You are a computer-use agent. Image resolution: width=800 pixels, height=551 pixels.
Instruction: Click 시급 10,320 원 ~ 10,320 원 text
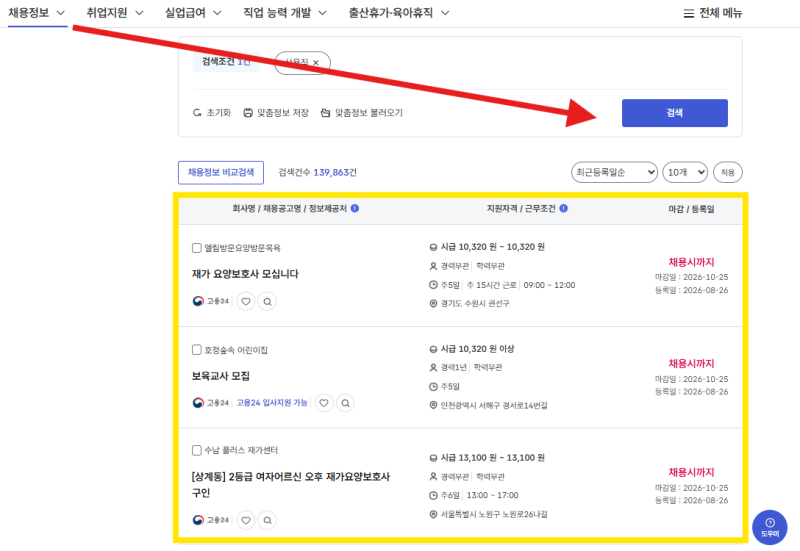493,247
